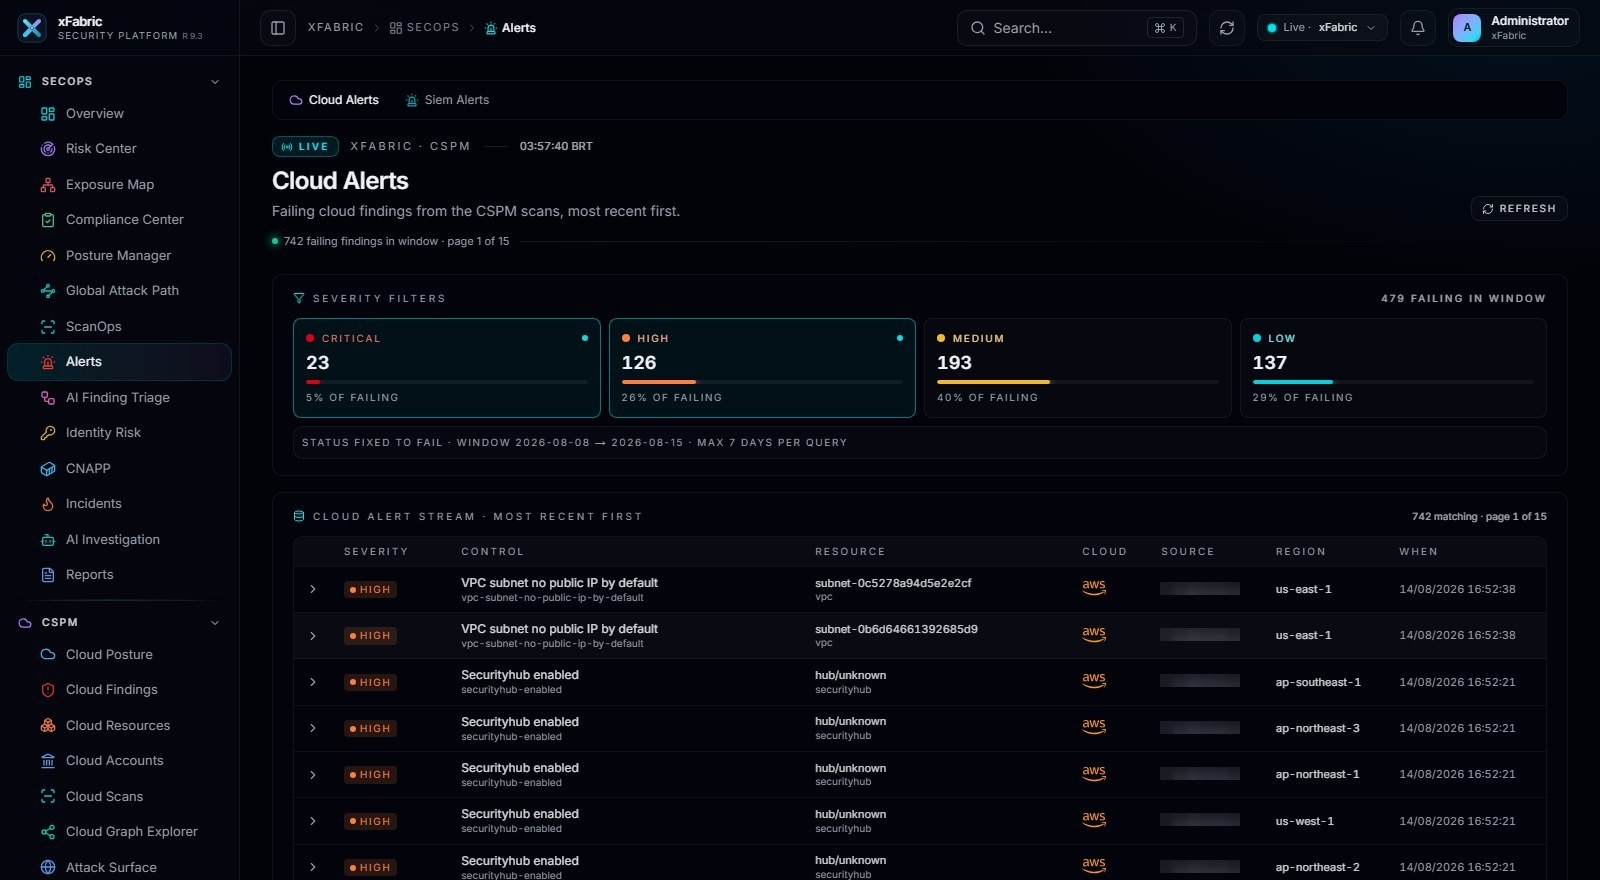Open the Cloud Accounts bank icon

pyautogui.click(x=47, y=761)
